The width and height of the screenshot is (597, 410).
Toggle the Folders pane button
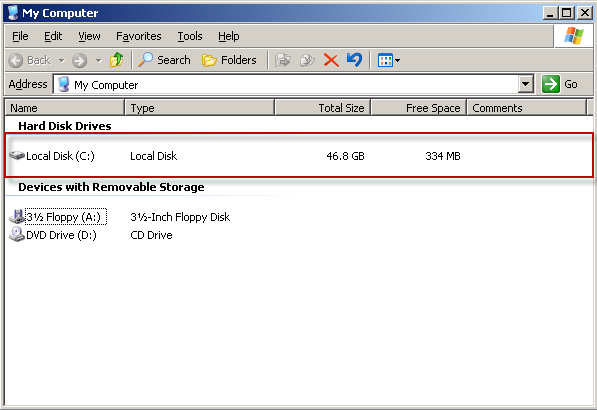click(229, 60)
